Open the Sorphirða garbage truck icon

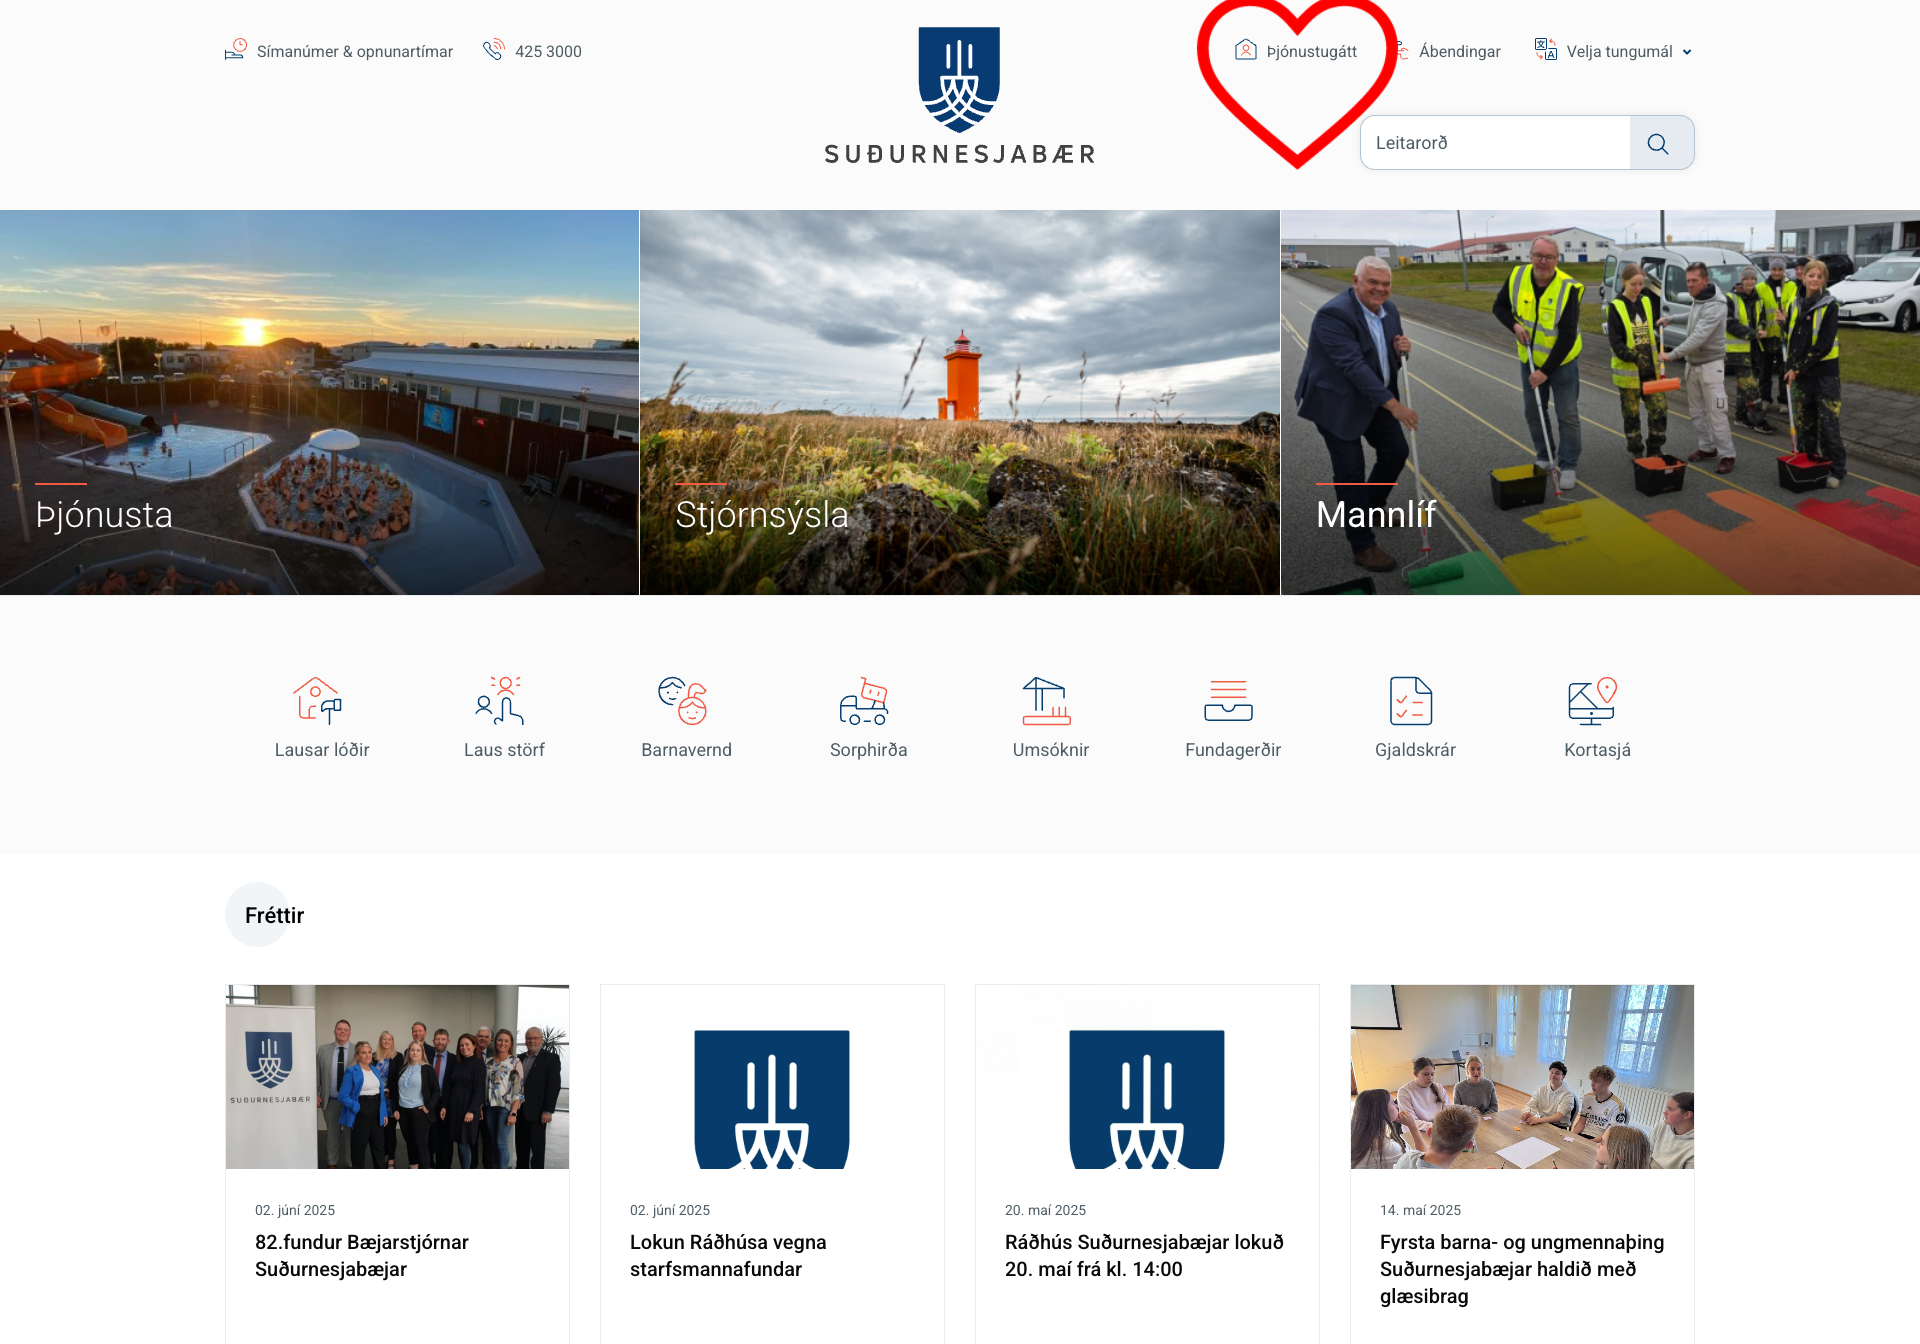coord(864,700)
